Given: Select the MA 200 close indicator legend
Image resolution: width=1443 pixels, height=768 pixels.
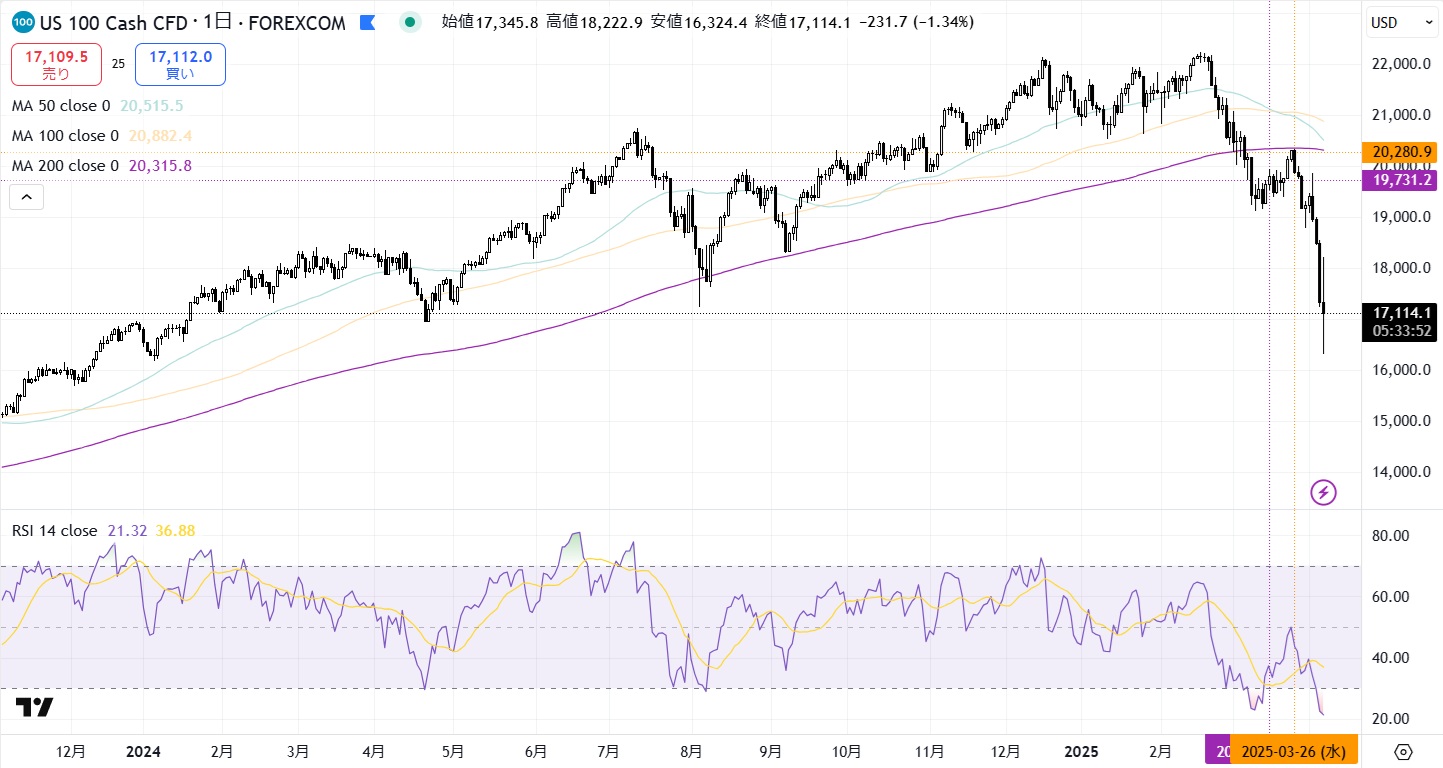Looking at the screenshot, I should pyautogui.click(x=65, y=165).
